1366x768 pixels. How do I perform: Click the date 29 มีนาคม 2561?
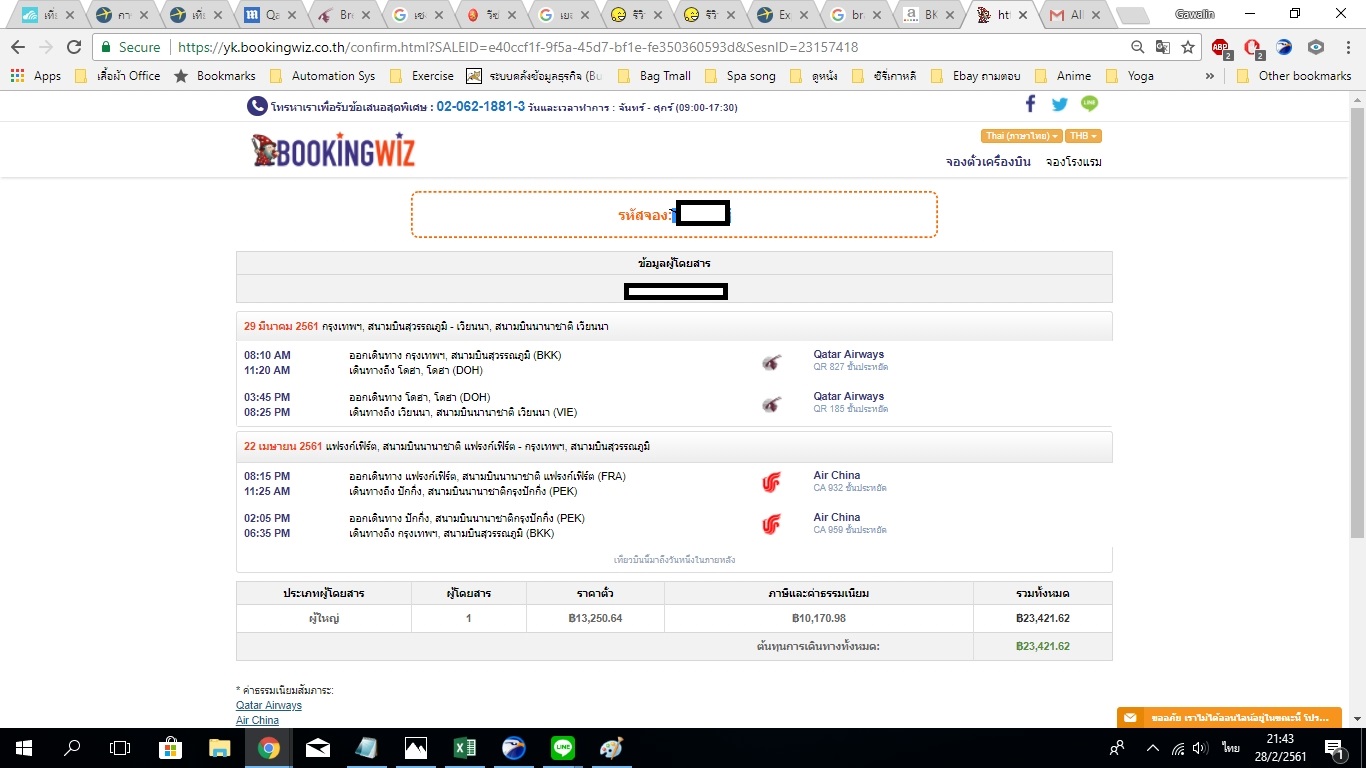click(281, 326)
